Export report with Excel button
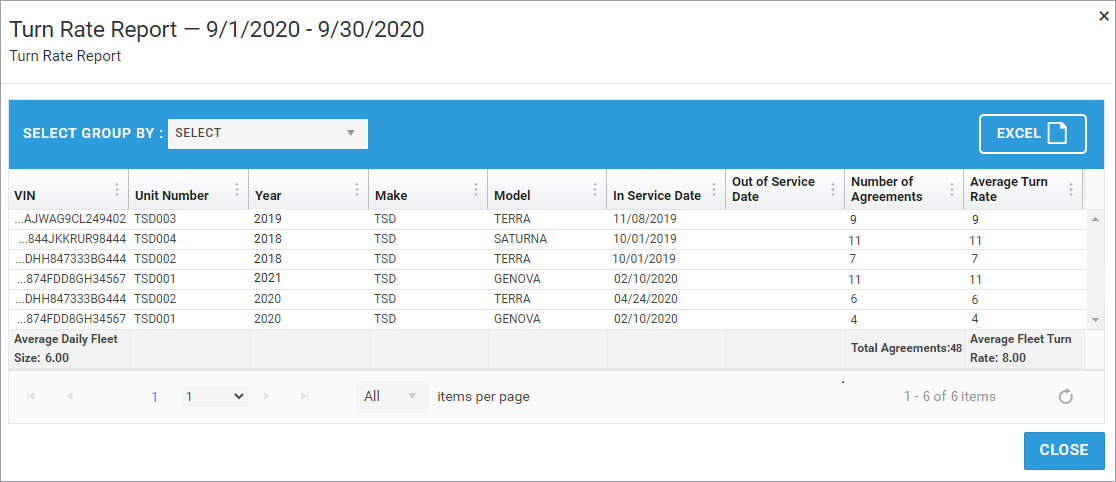The image size is (1116, 482). tap(1032, 134)
